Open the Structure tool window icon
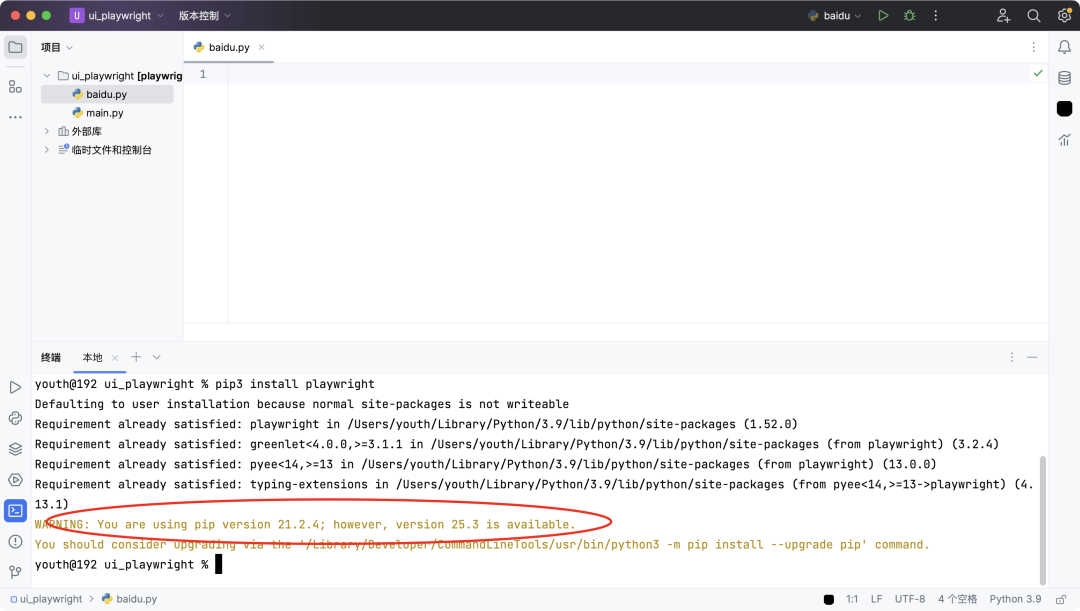This screenshot has width=1080, height=611. point(15,87)
